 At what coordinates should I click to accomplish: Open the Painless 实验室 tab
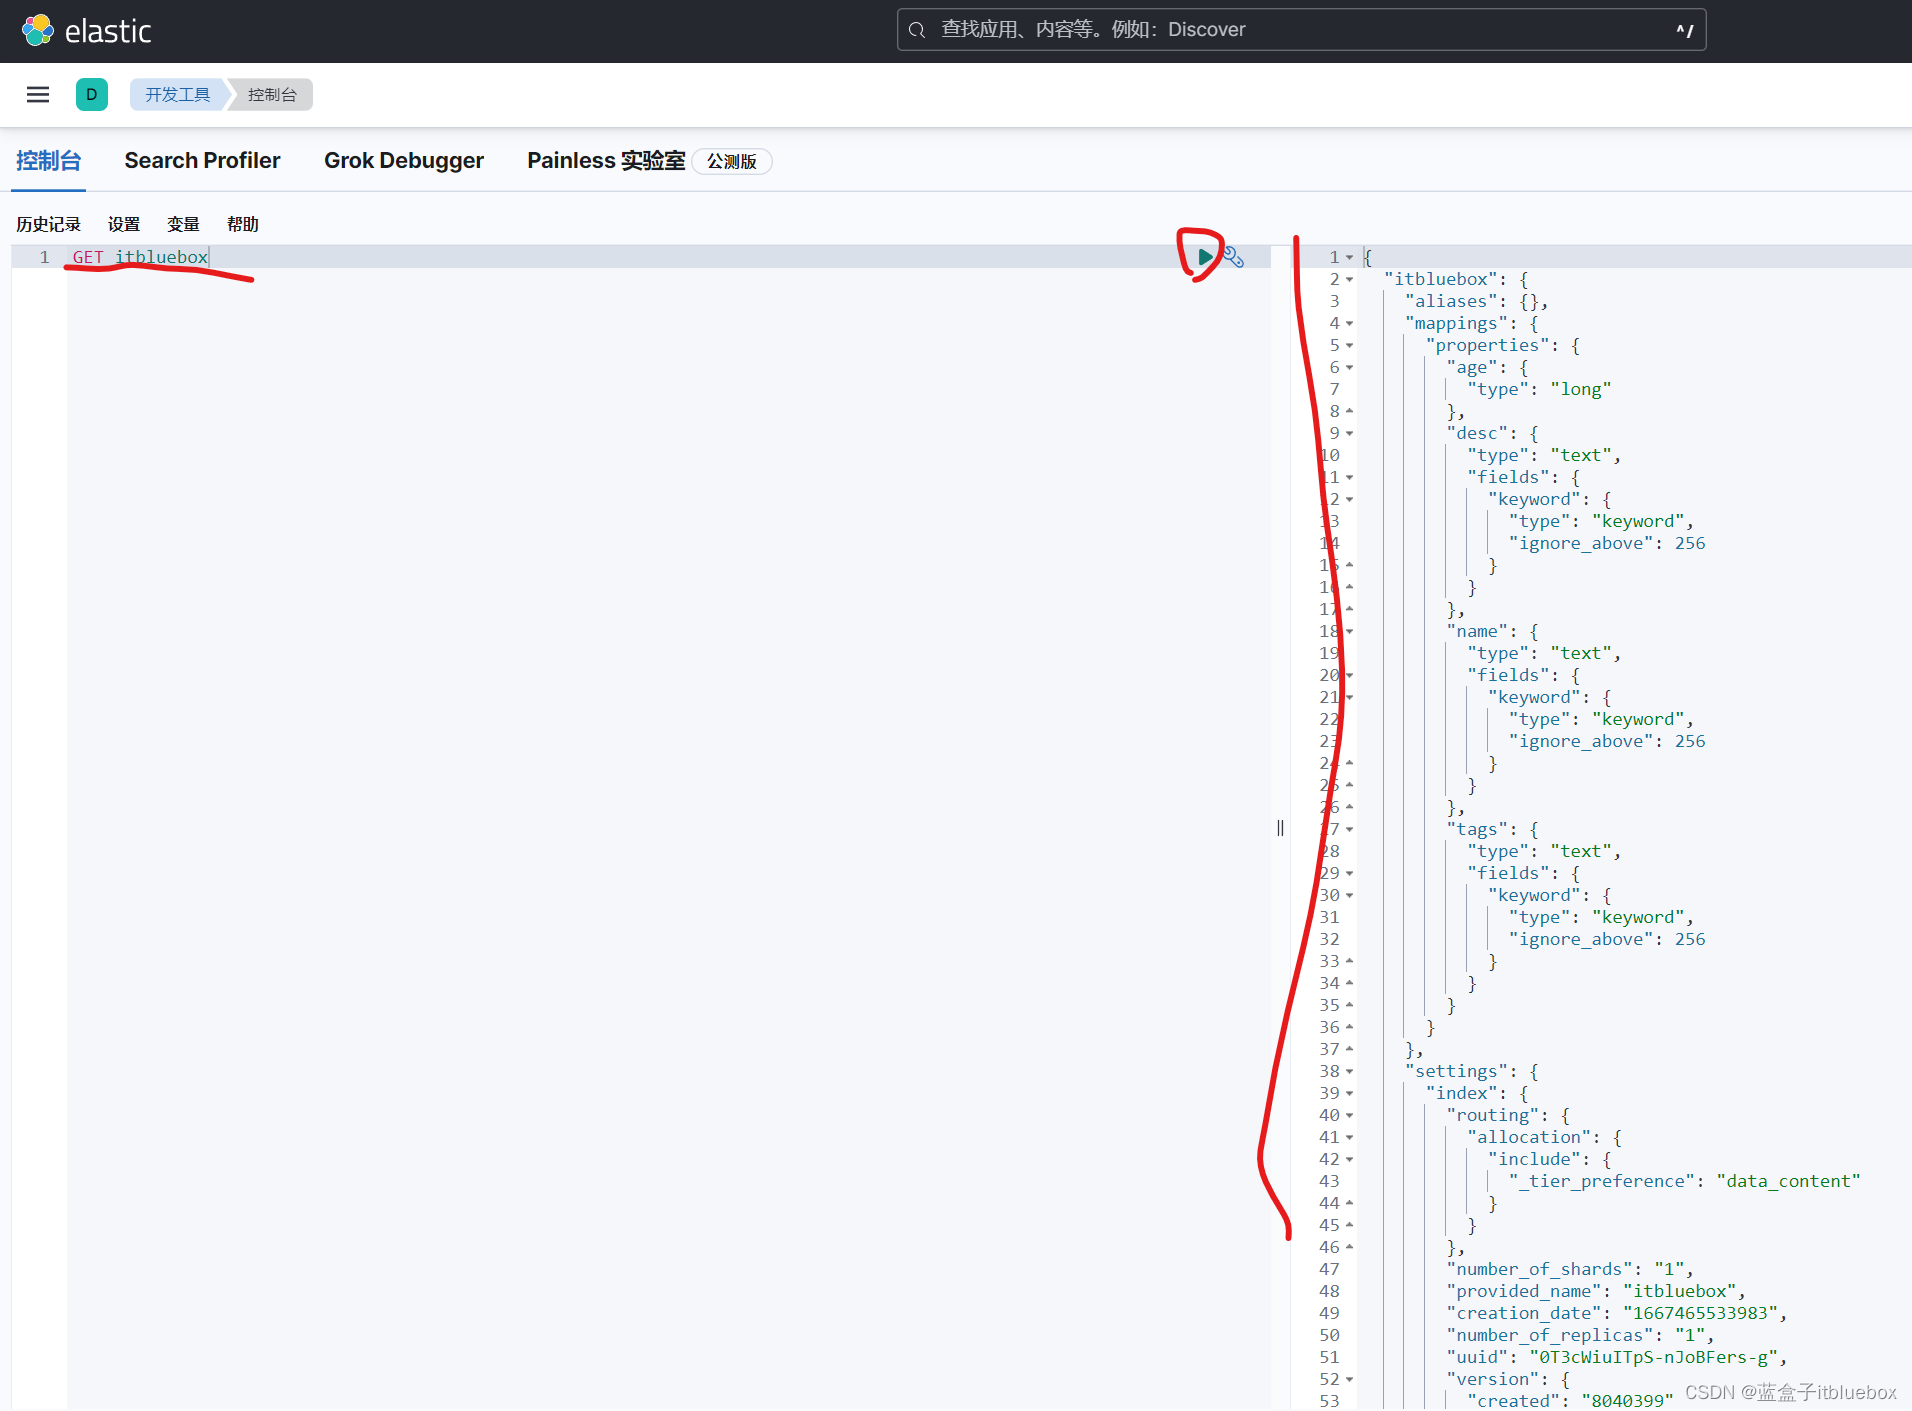click(606, 161)
